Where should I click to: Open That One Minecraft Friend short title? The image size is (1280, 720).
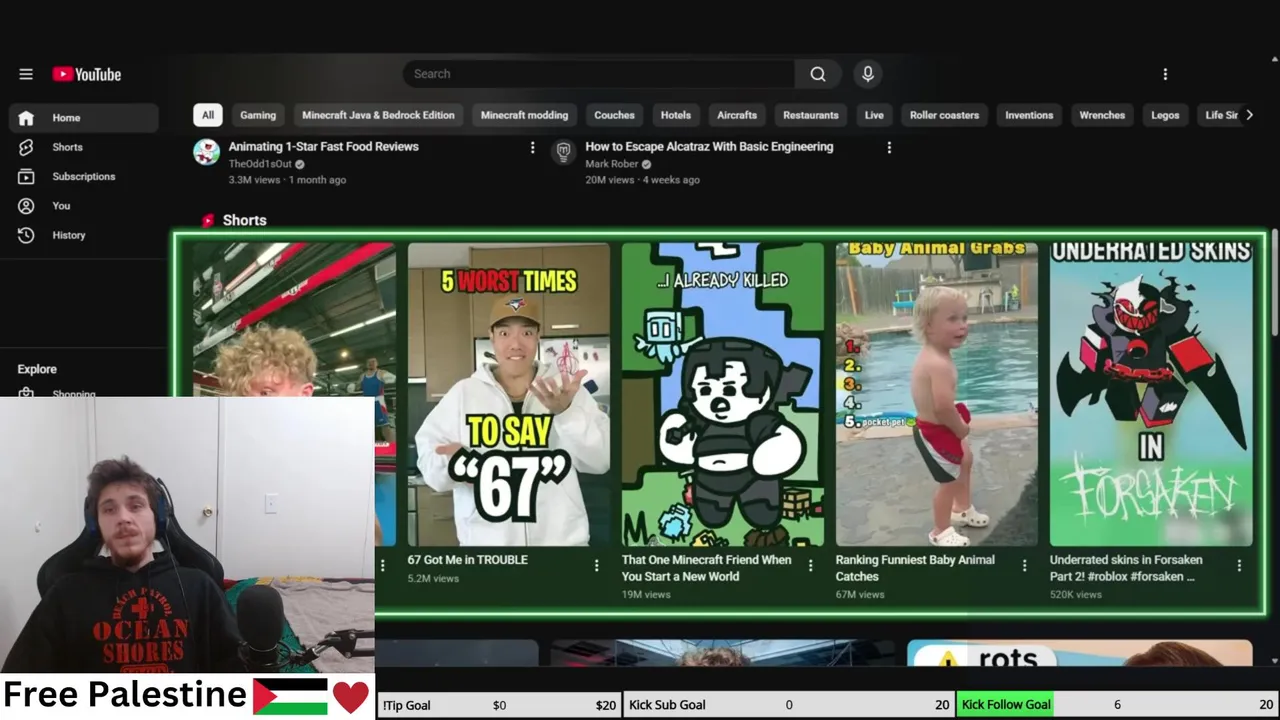(706, 568)
